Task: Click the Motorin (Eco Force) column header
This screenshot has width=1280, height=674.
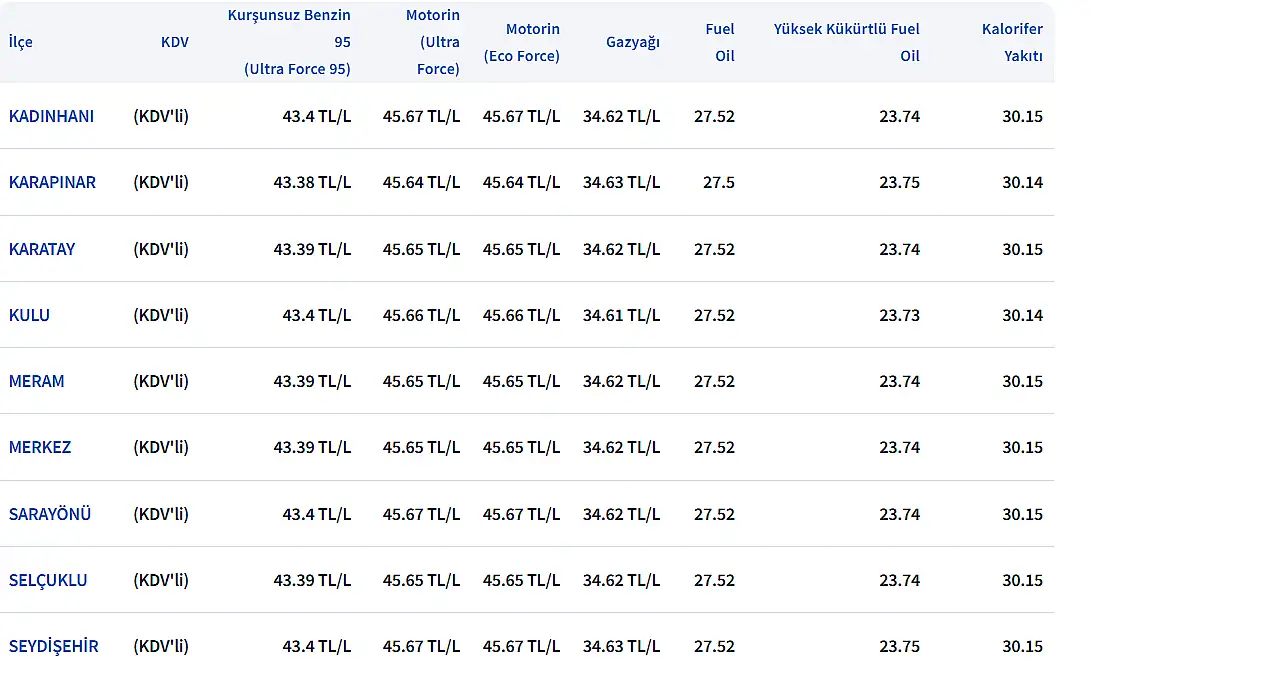Action: coord(521,42)
